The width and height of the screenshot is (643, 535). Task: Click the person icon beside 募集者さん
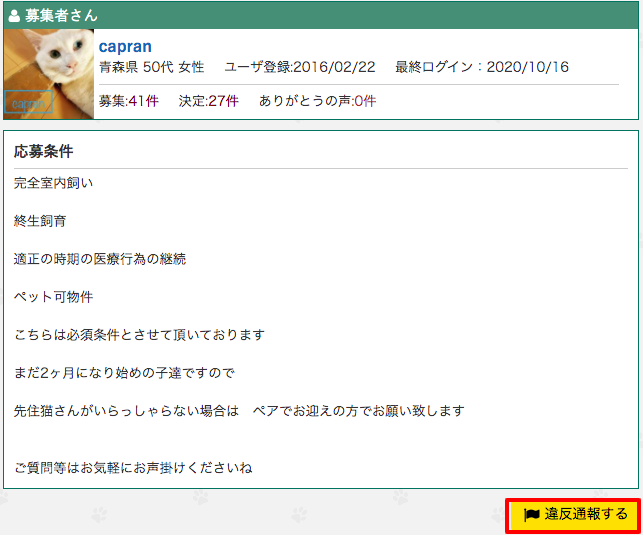[14, 16]
